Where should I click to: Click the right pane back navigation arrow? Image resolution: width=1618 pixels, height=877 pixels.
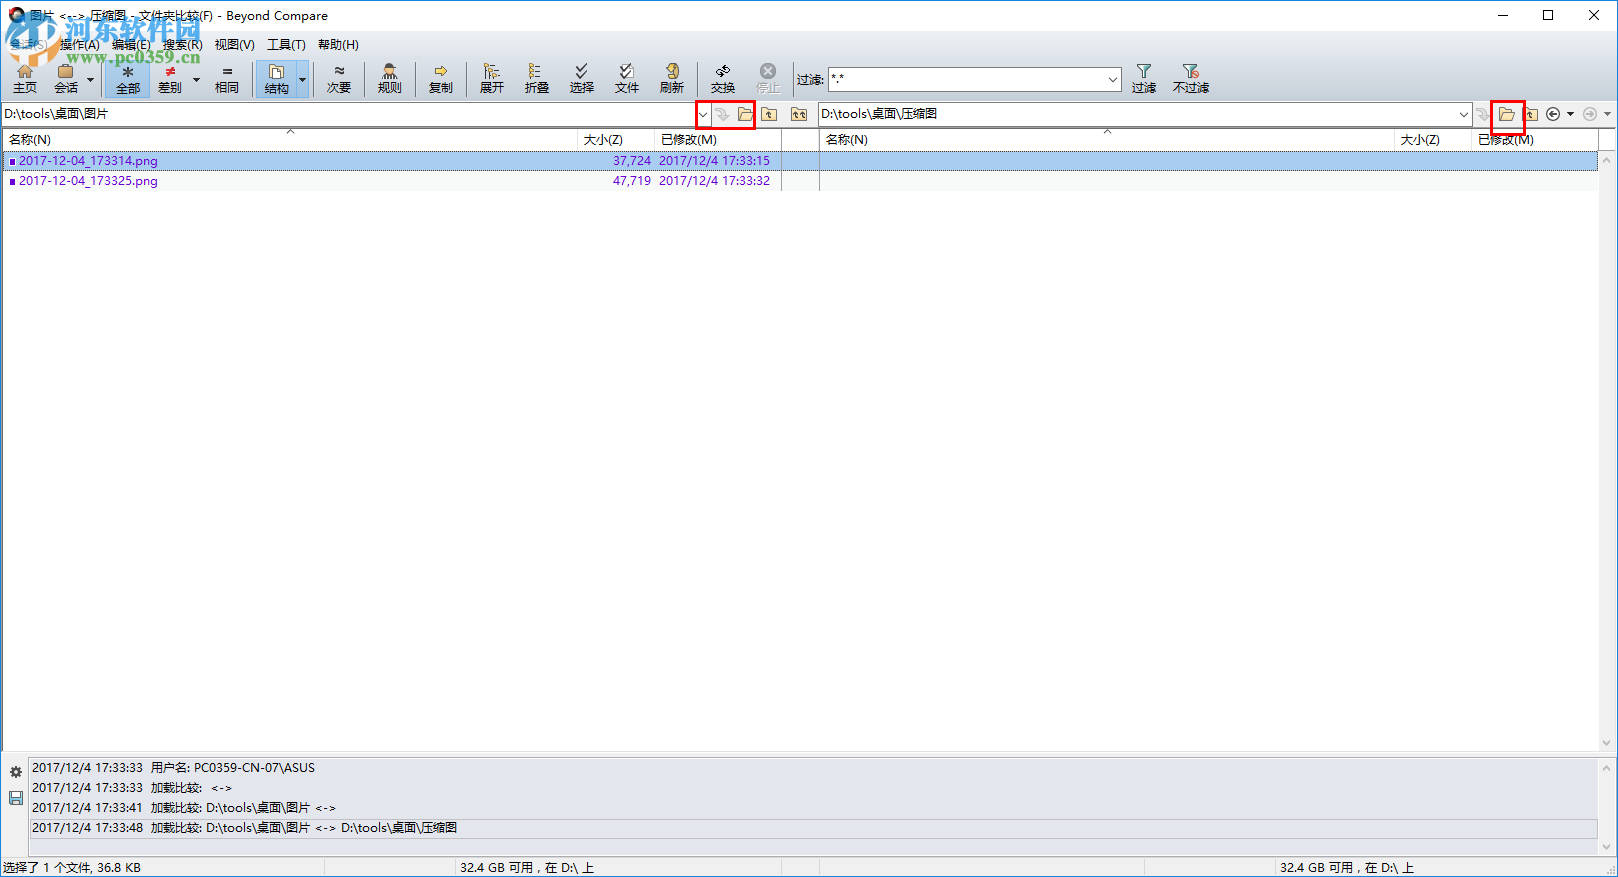coord(1553,114)
